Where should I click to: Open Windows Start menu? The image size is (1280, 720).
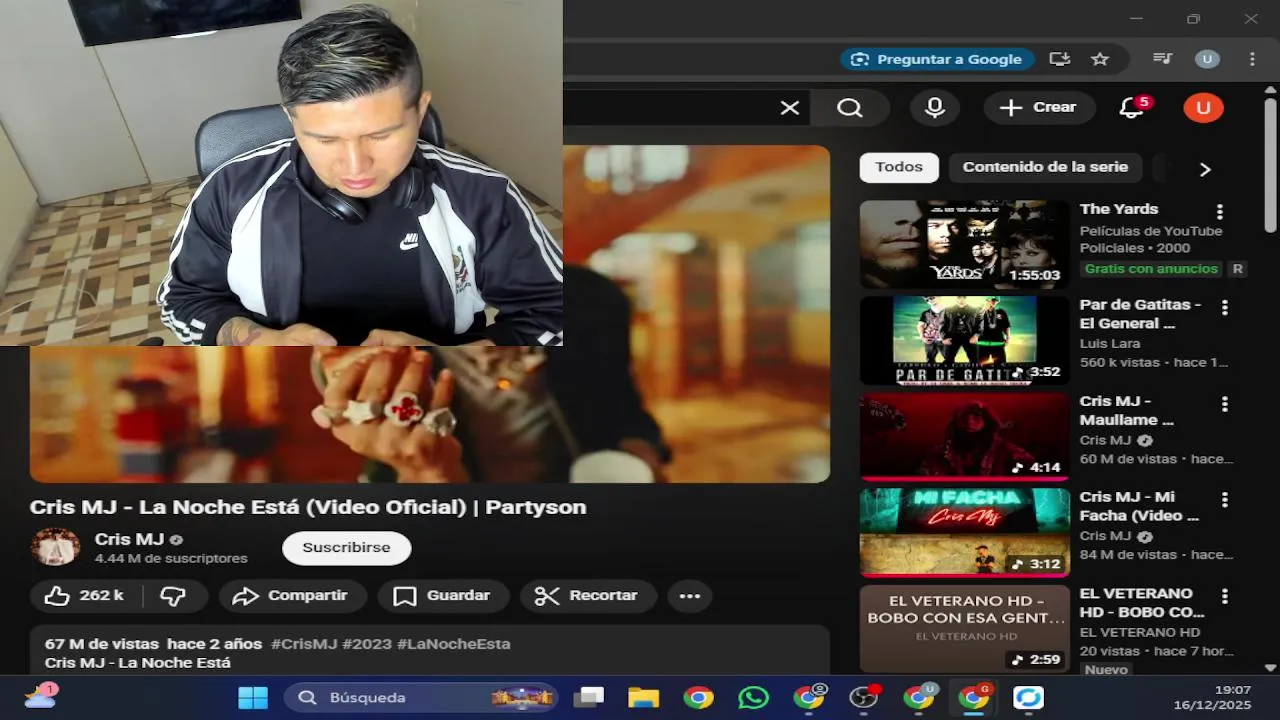tap(253, 697)
